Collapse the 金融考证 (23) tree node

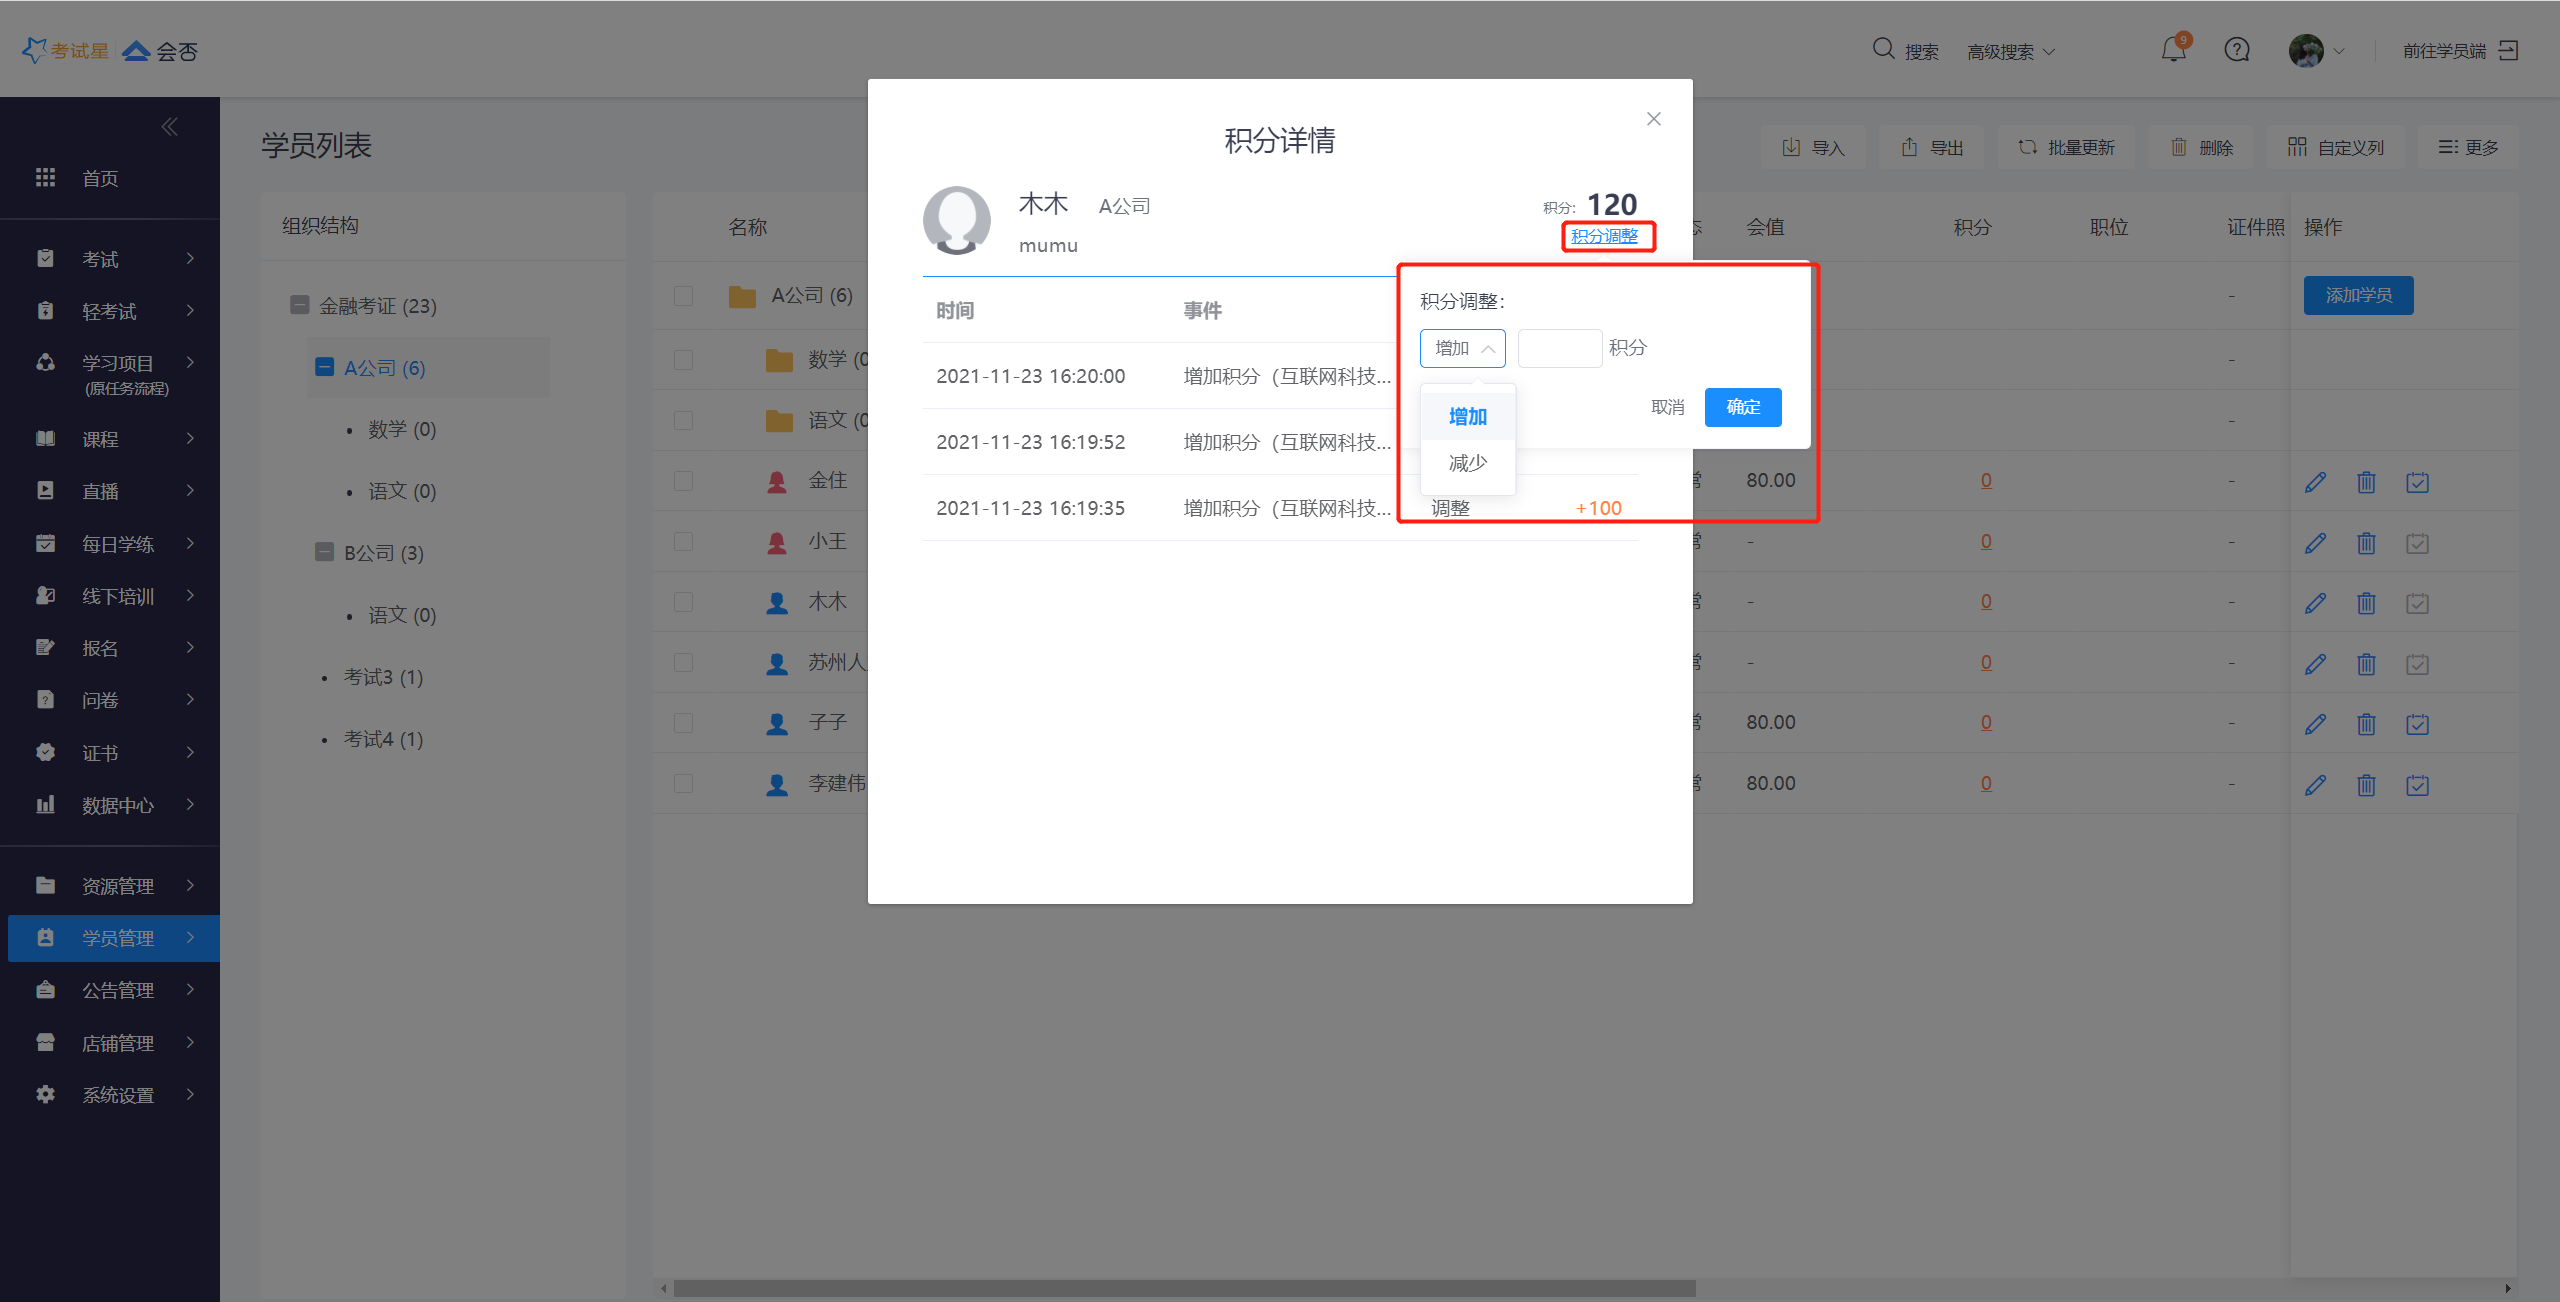(x=299, y=305)
